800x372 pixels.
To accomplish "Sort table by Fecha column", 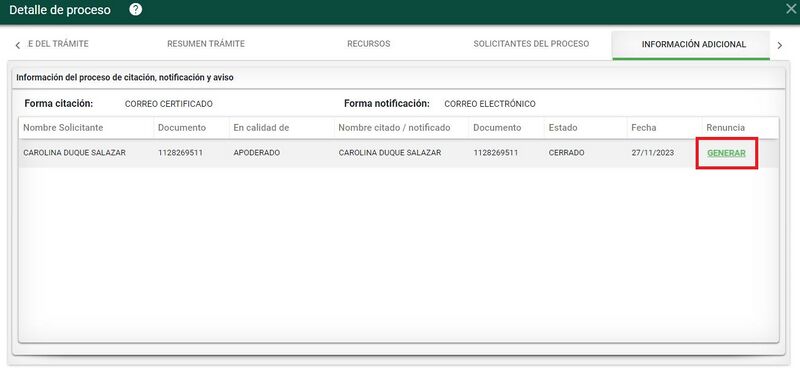I will click(x=644, y=128).
